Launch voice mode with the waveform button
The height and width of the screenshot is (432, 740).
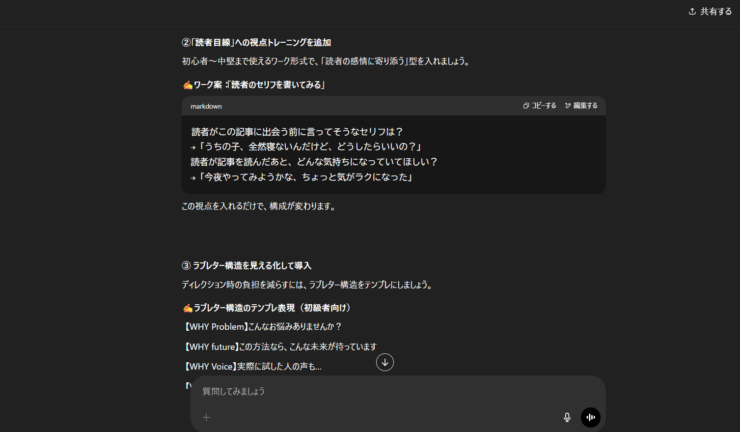(591, 417)
